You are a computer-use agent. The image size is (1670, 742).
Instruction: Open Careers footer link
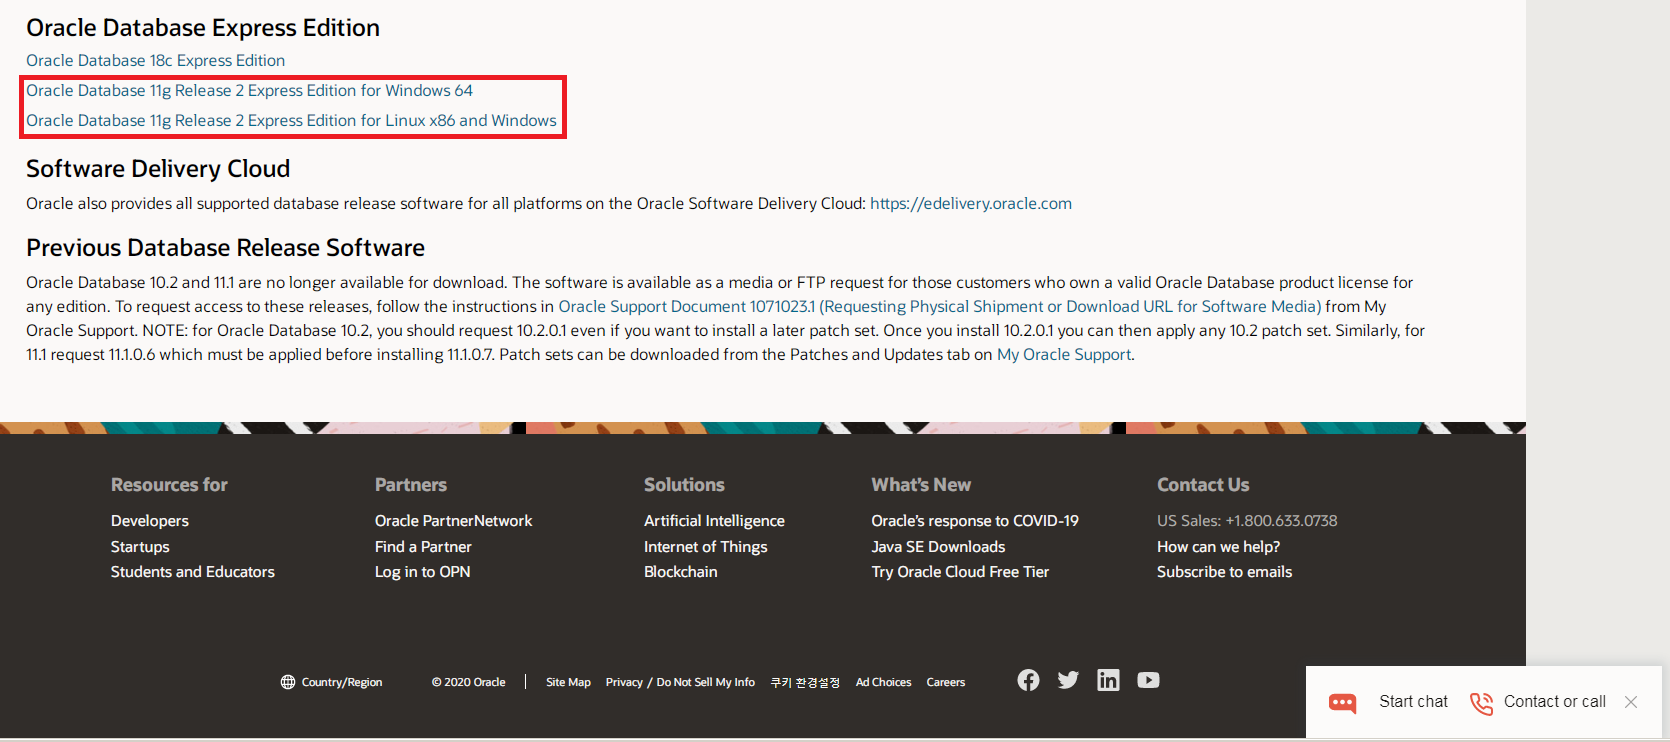945,682
